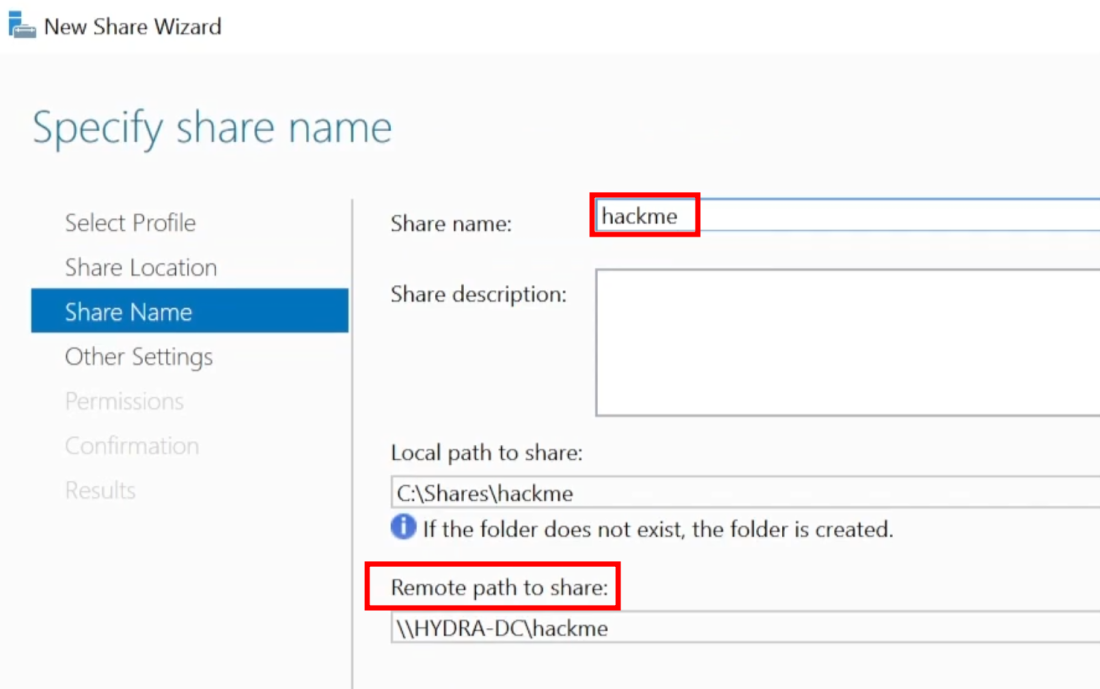Click the 'Specify share name' page heading
The image size is (1100, 689).
tap(212, 129)
